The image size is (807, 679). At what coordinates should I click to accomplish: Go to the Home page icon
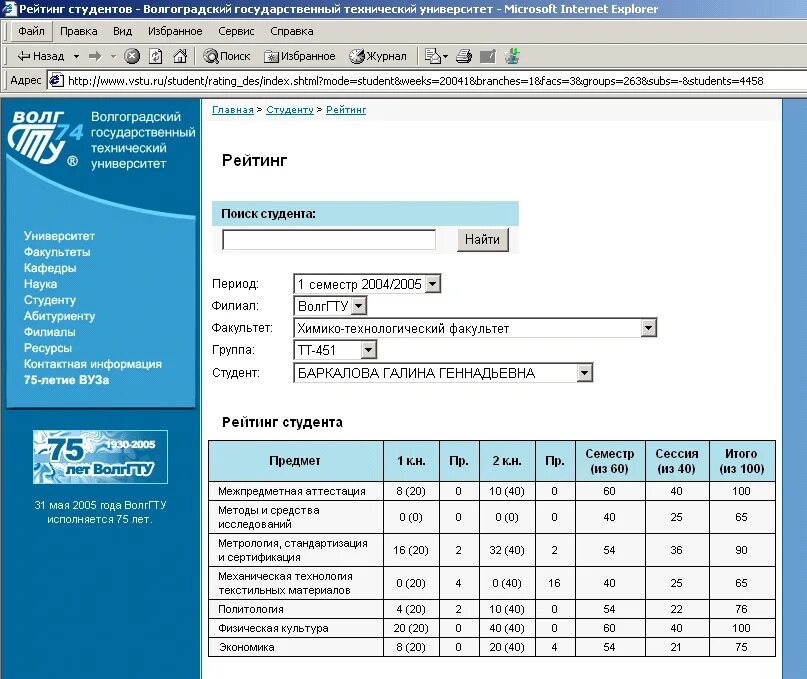tap(180, 56)
